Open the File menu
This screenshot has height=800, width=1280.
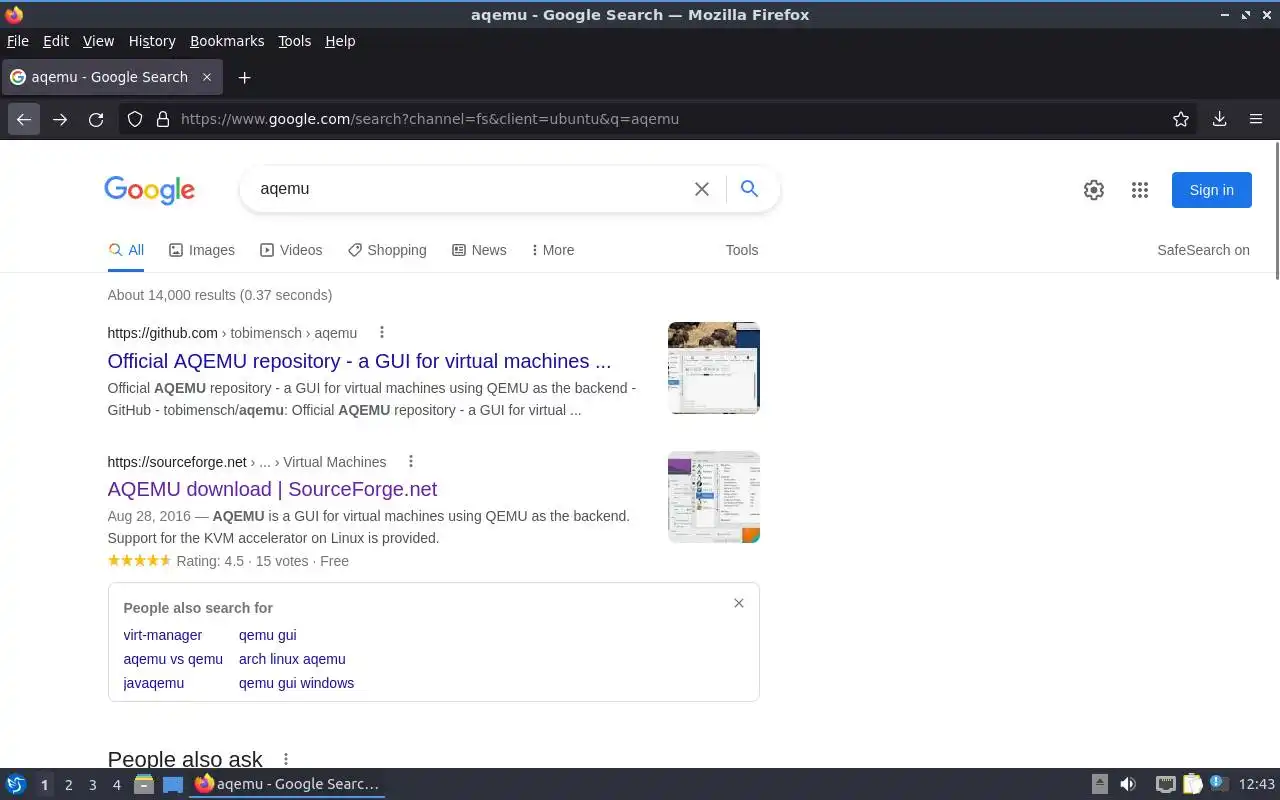pos(18,41)
